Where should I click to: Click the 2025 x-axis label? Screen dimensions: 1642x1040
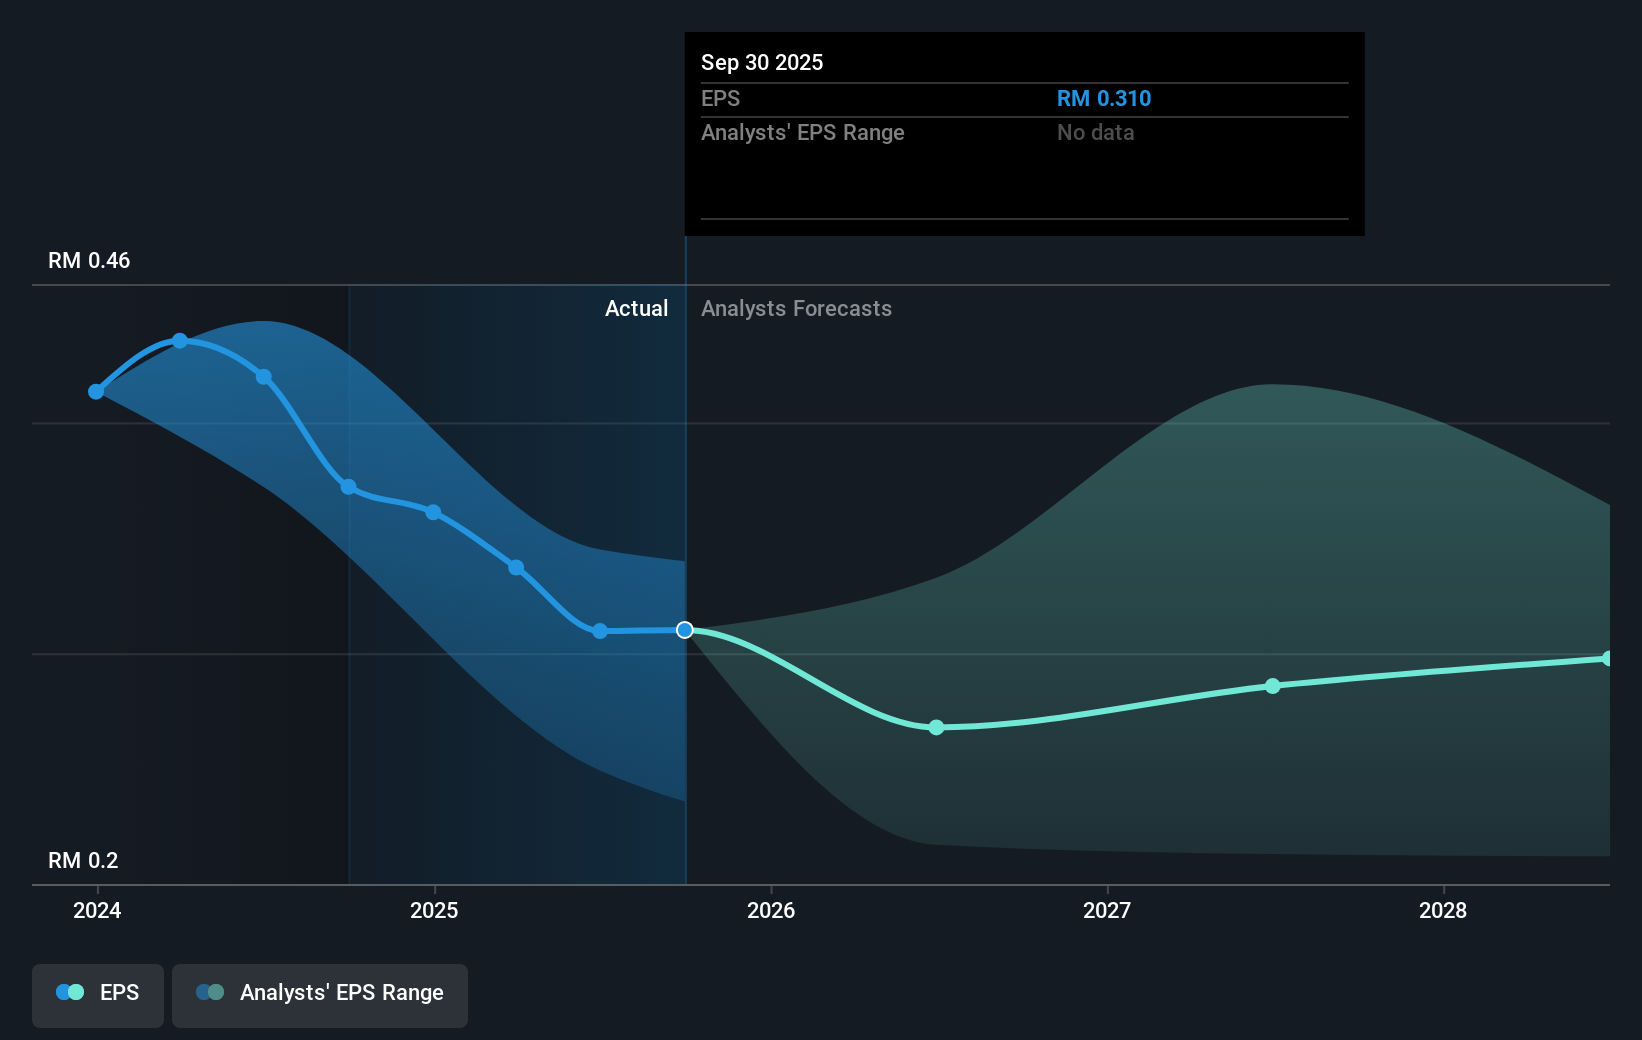tap(434, 910)
